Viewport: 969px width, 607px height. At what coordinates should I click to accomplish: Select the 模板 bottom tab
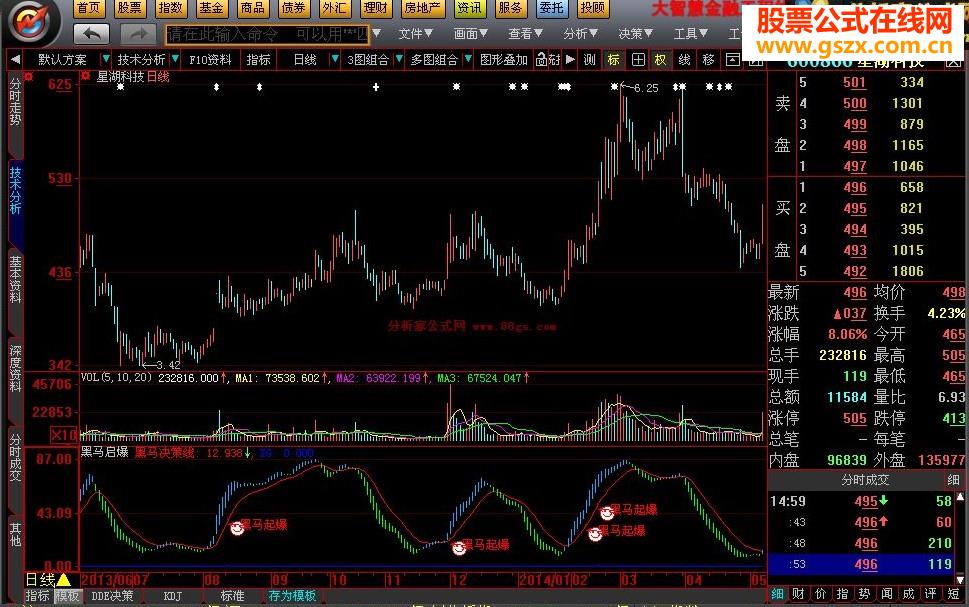pos(67,596)
